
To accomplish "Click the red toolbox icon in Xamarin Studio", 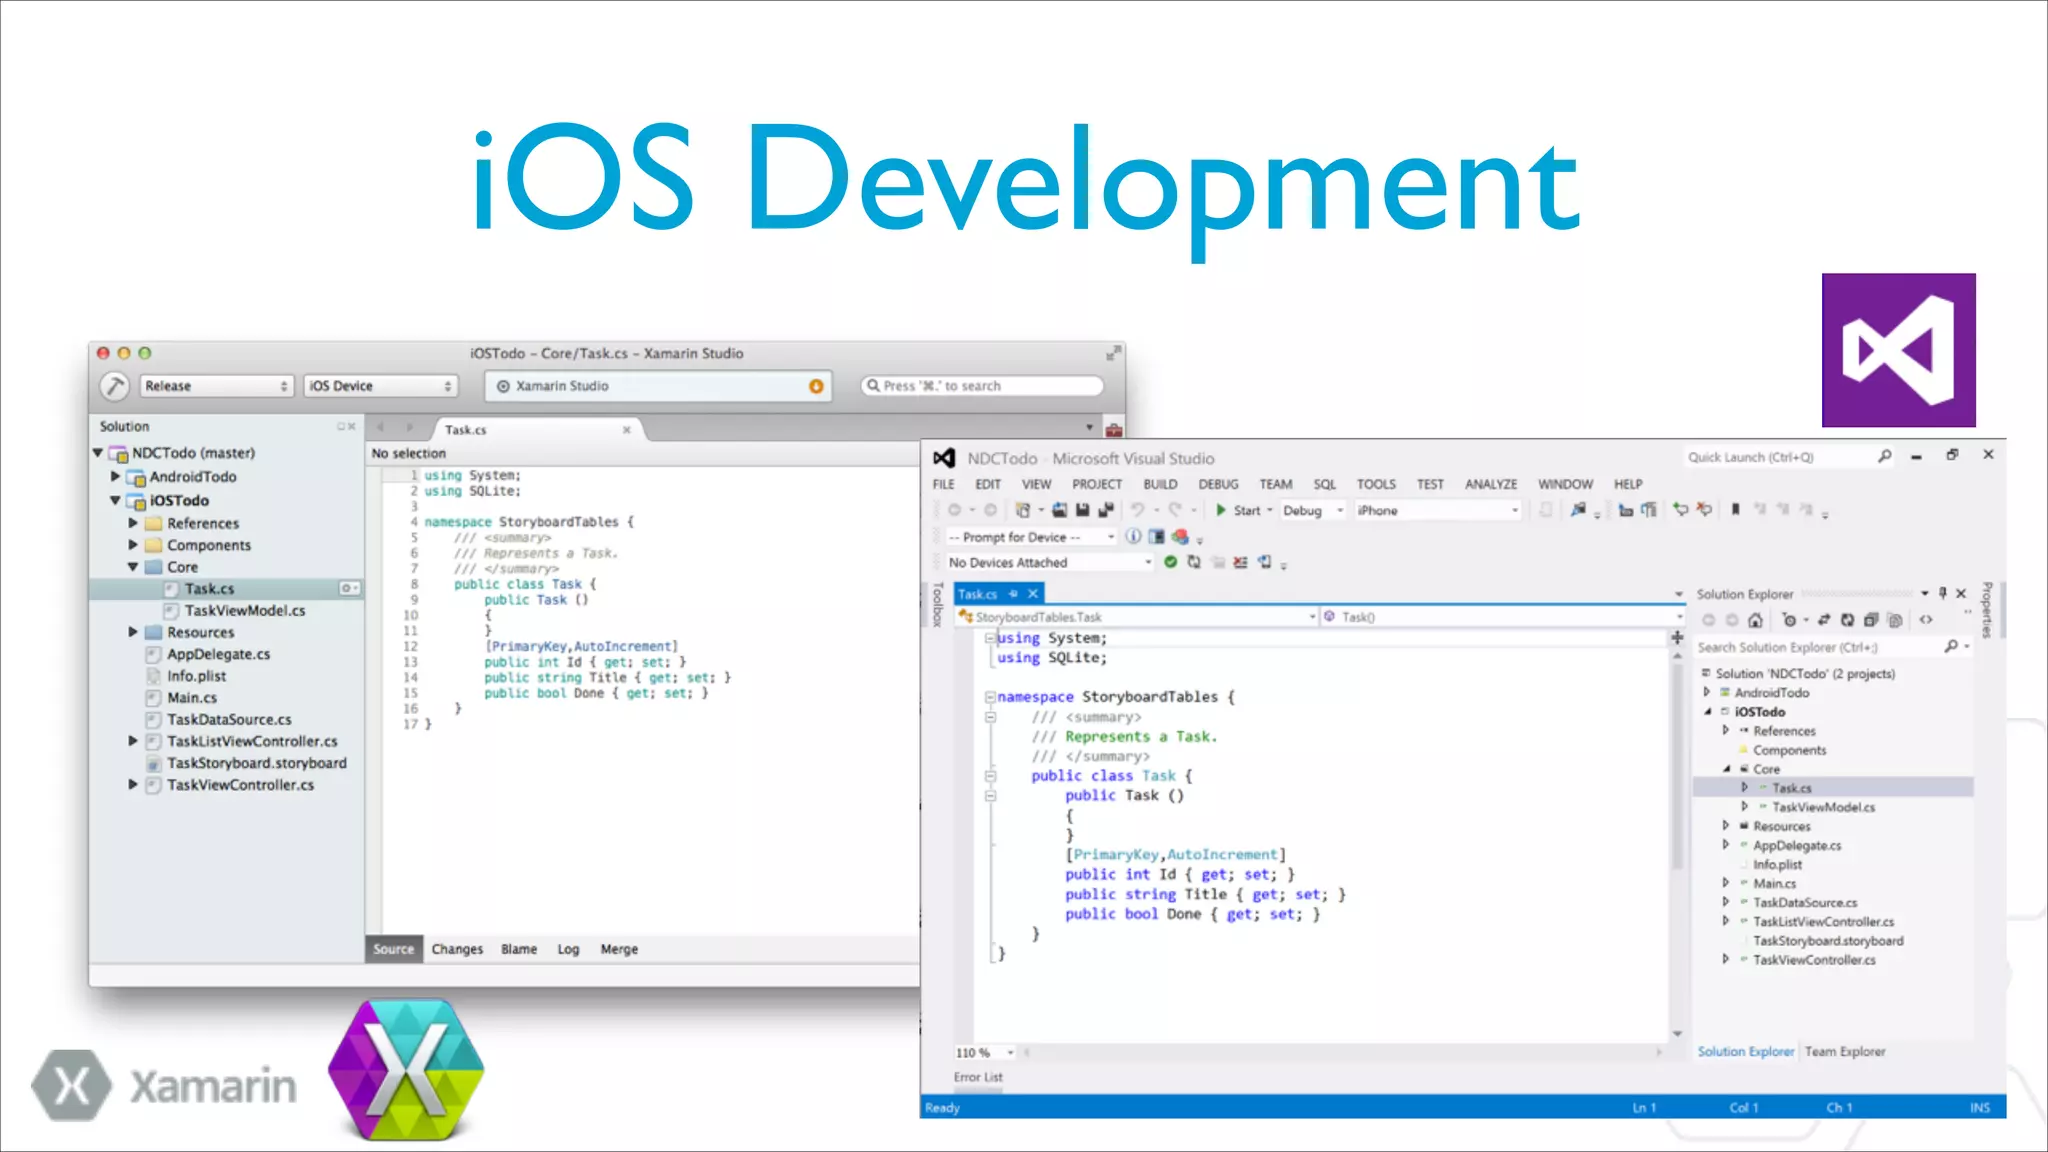I will [1113, 430].
